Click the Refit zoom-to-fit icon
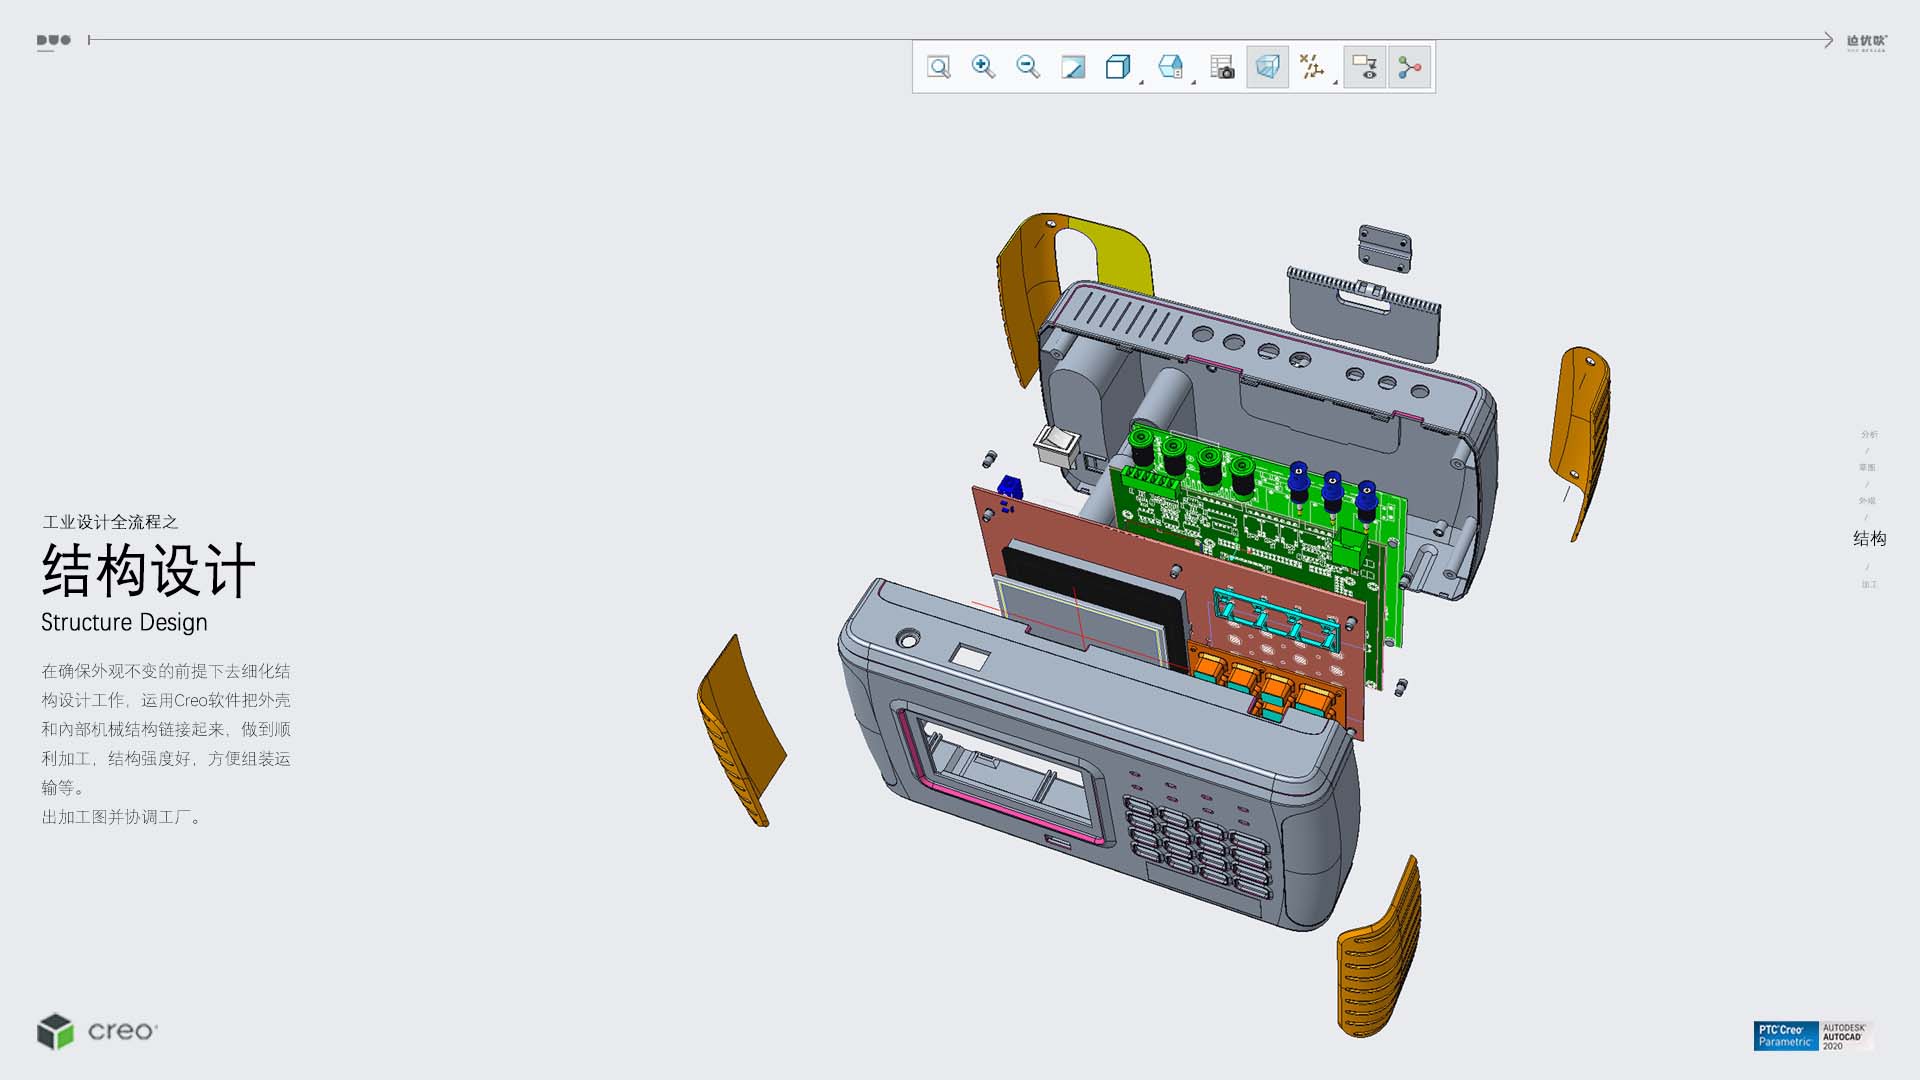Image resolution: width=1920 pixels, height=1080 pixels. click(938, 67)
